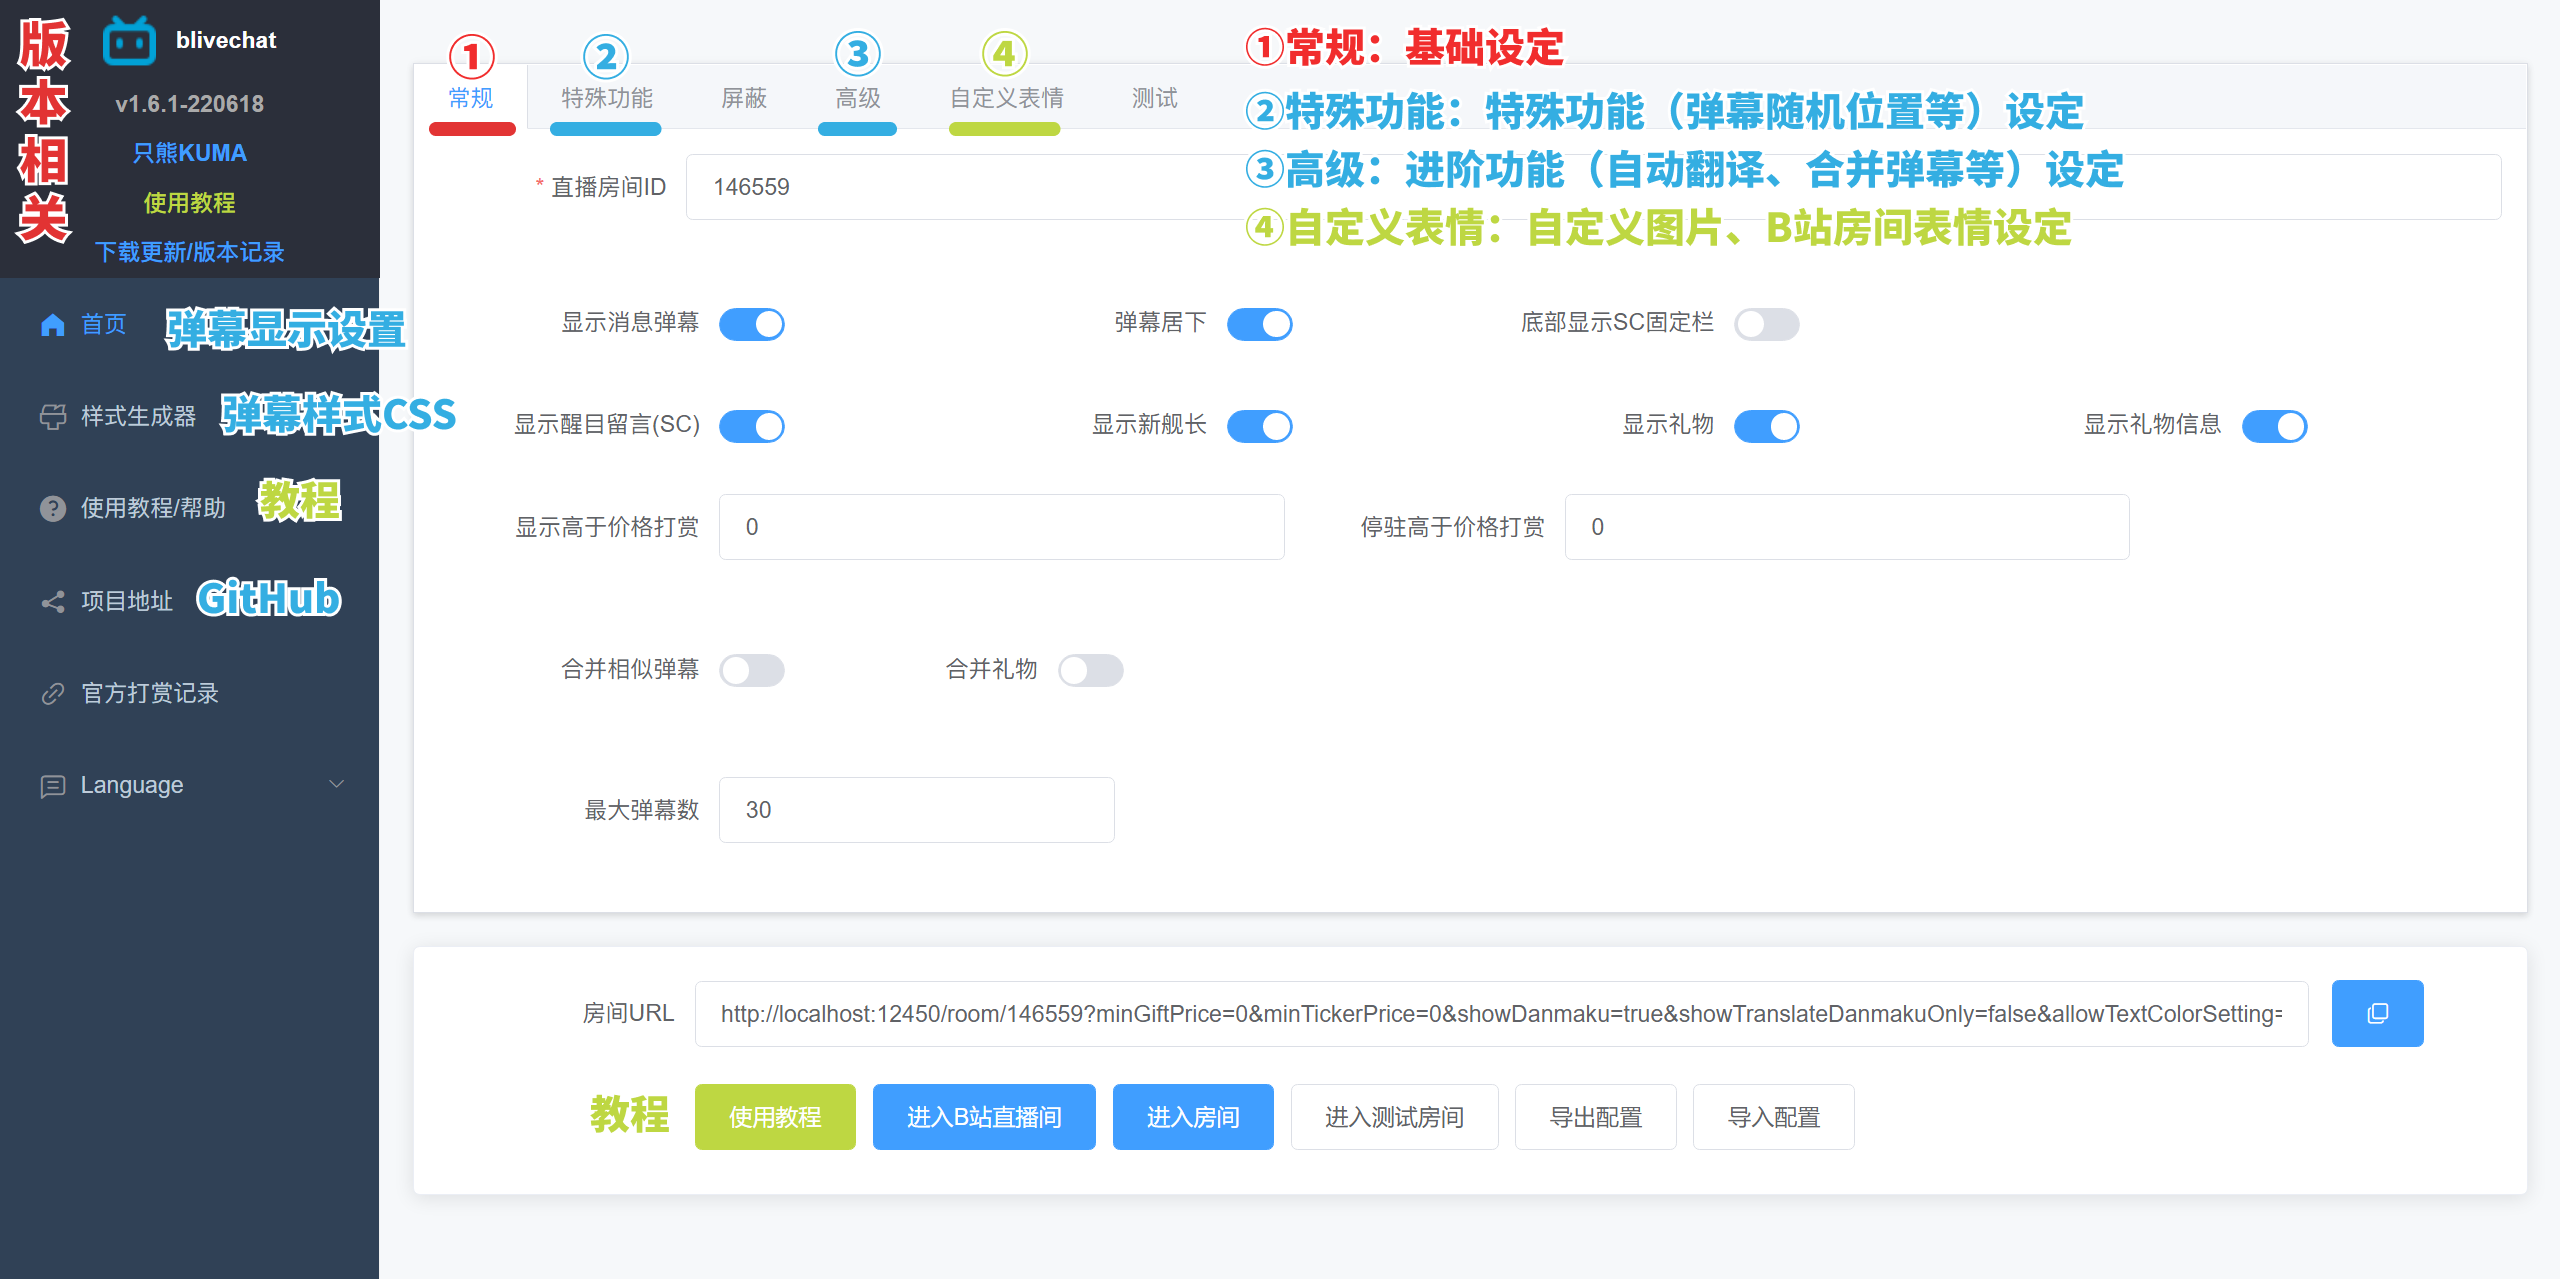Switch to the 特殊功能 tab
The height and width of the screenshot is (1279, 2560).
coord(606,98)
